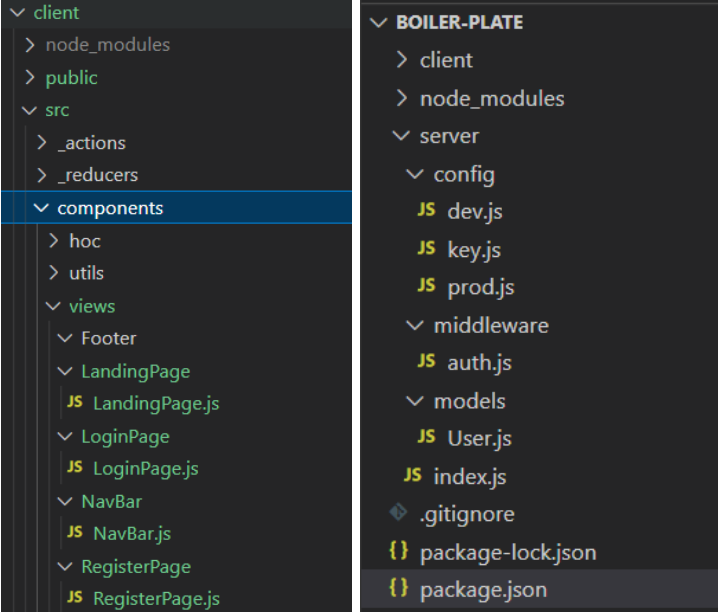Screen dimensions: 720x614
Task: Open the package-lock.json file name
Action: pyautogui.click(x=508, y=553)
